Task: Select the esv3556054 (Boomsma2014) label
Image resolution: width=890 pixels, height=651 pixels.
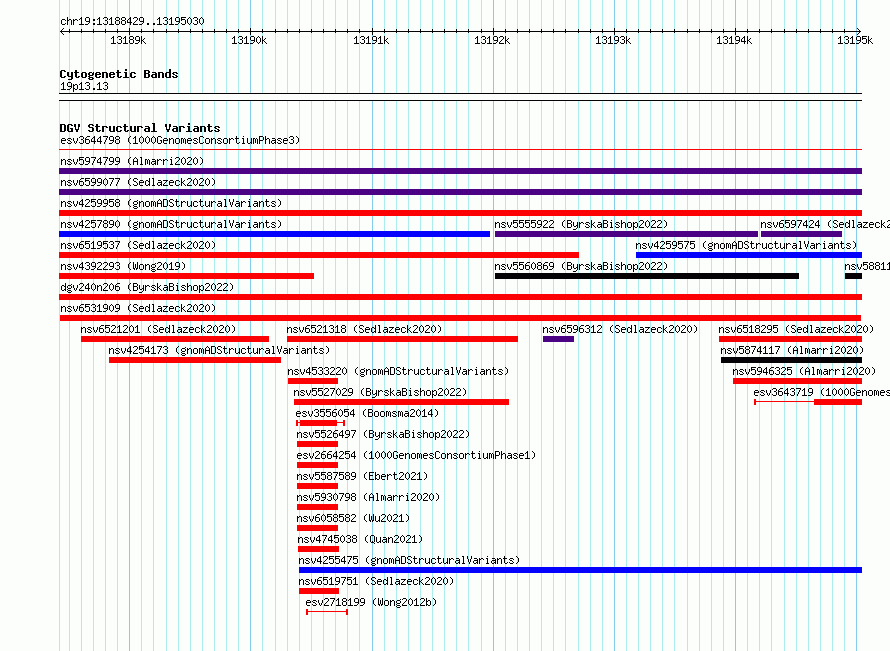Action: point(367,413)
